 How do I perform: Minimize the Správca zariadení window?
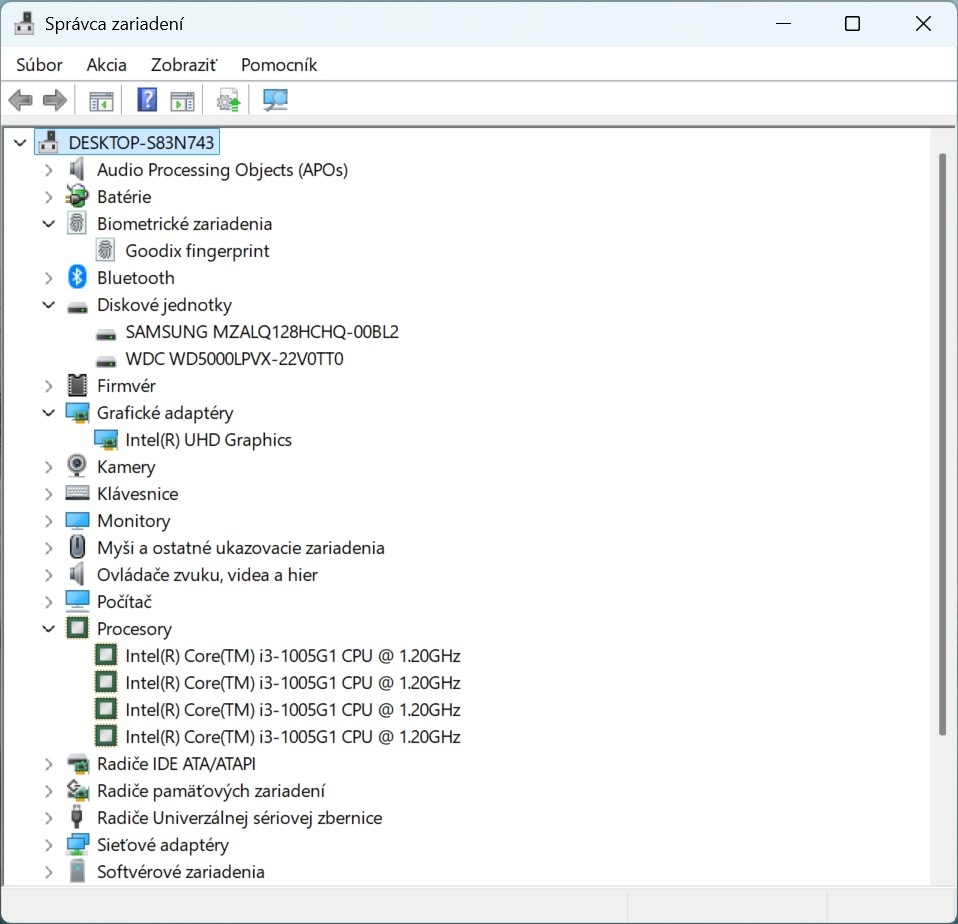pos(783,24)
